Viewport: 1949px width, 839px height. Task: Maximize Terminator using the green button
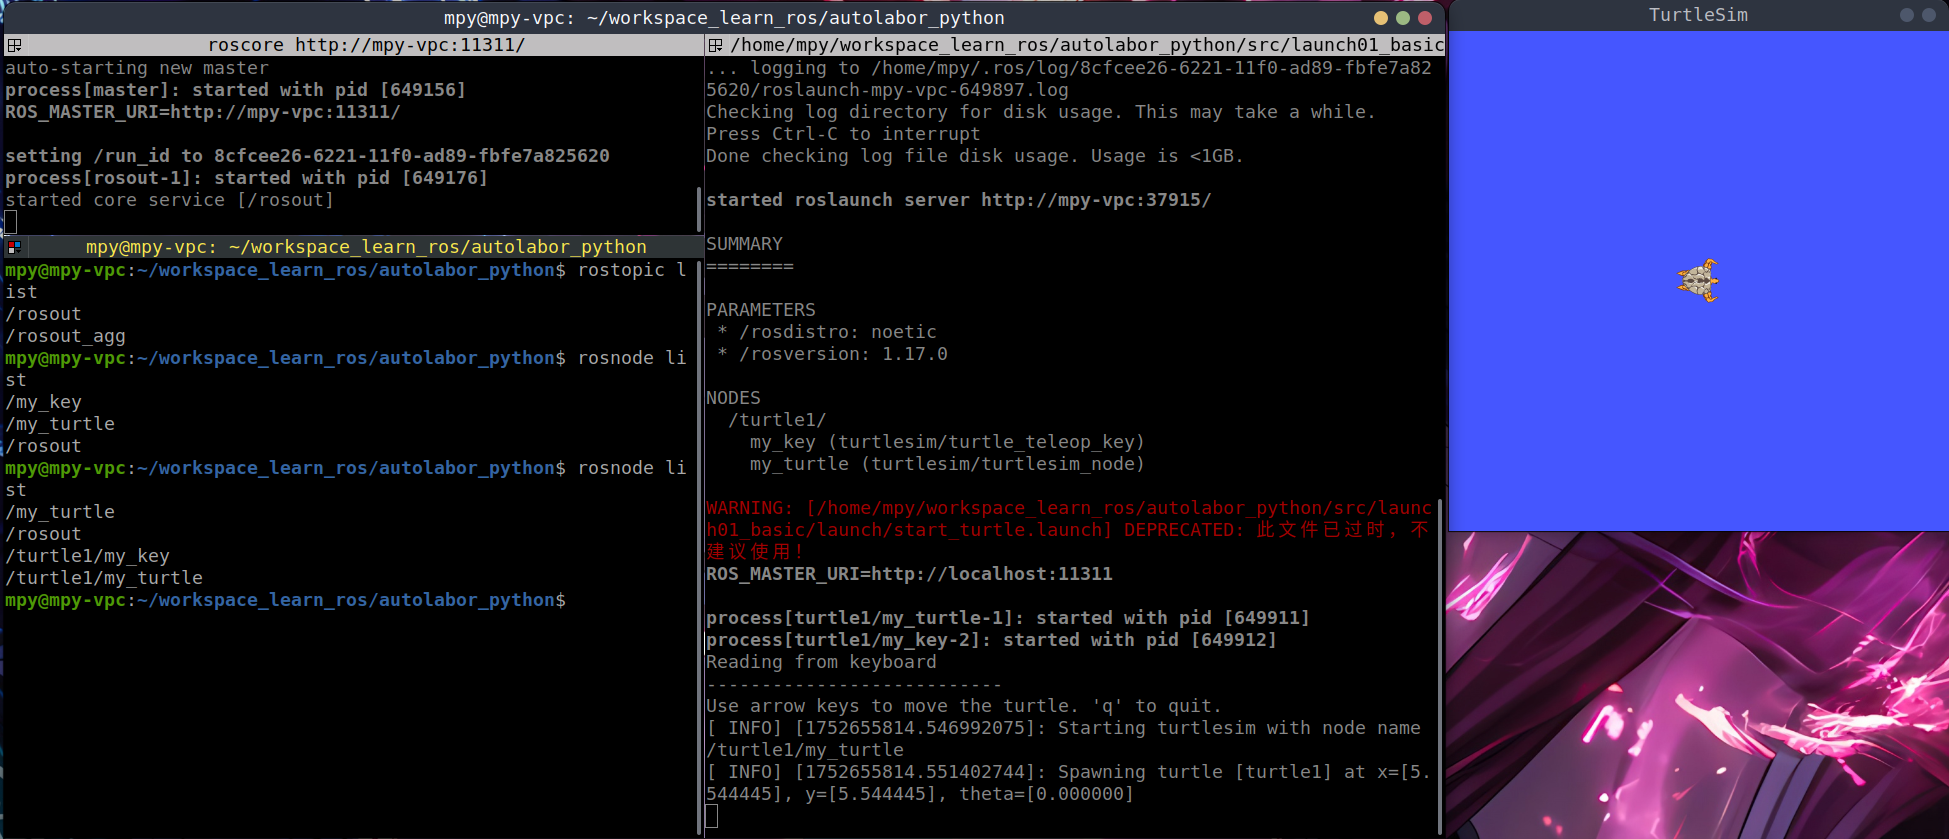tap(1402, 18)
